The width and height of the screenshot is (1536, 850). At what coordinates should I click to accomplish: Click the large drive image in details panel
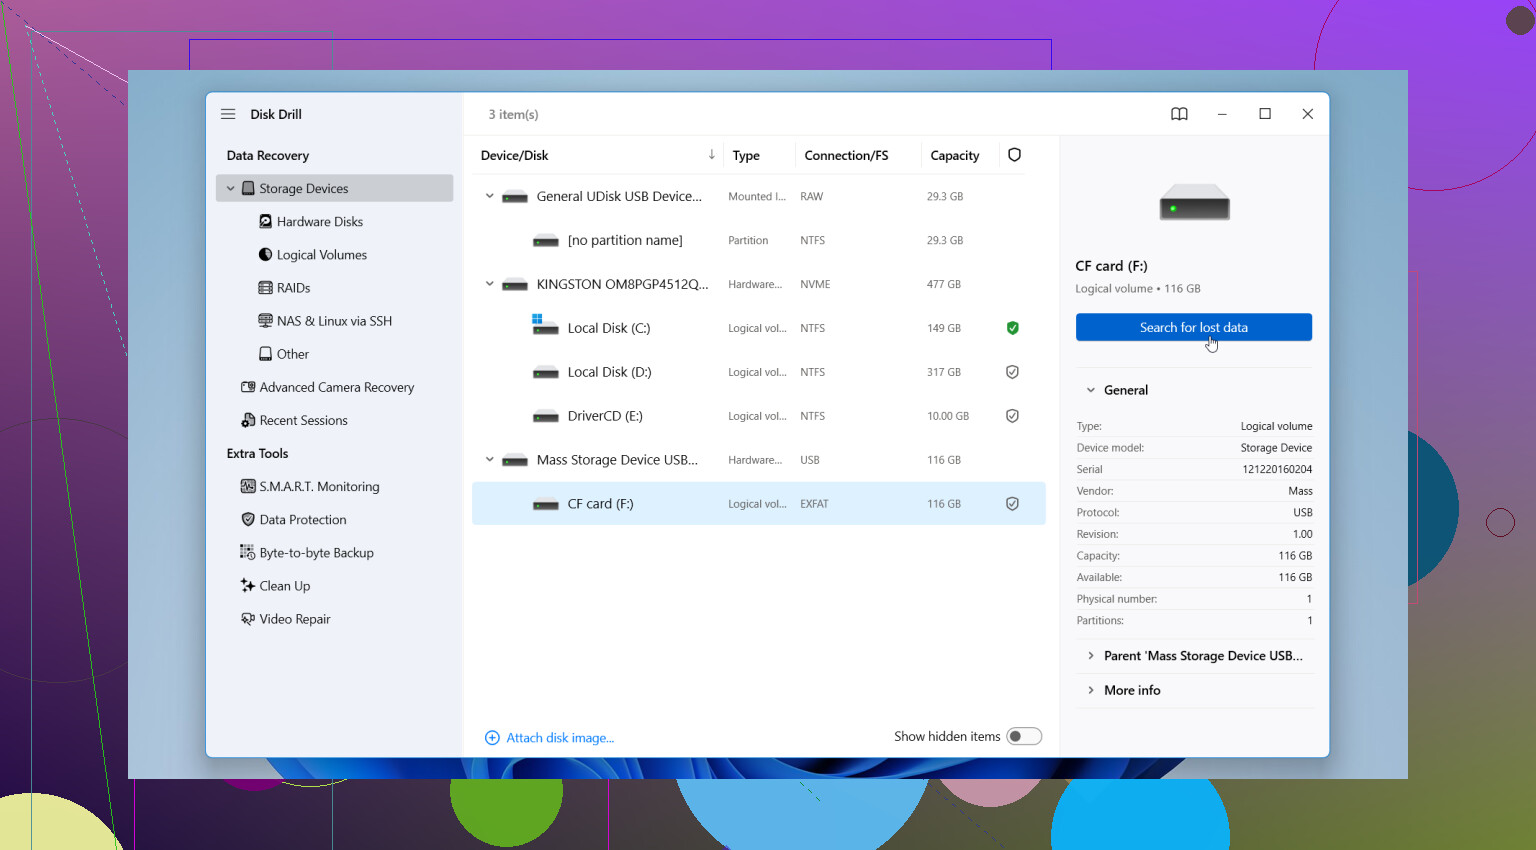(1194, 202)
